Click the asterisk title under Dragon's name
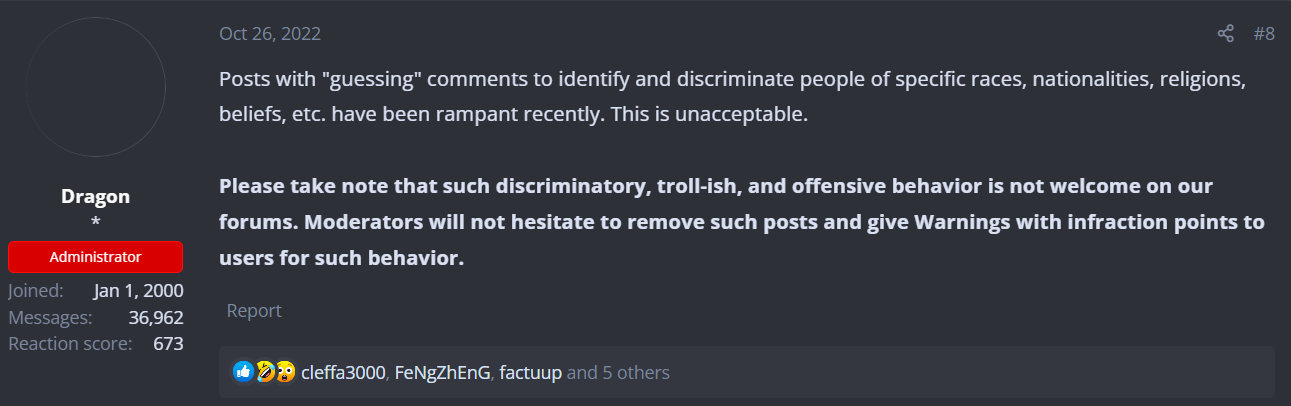Screen dimensions: 1291x406 click(x=96, y=220)
